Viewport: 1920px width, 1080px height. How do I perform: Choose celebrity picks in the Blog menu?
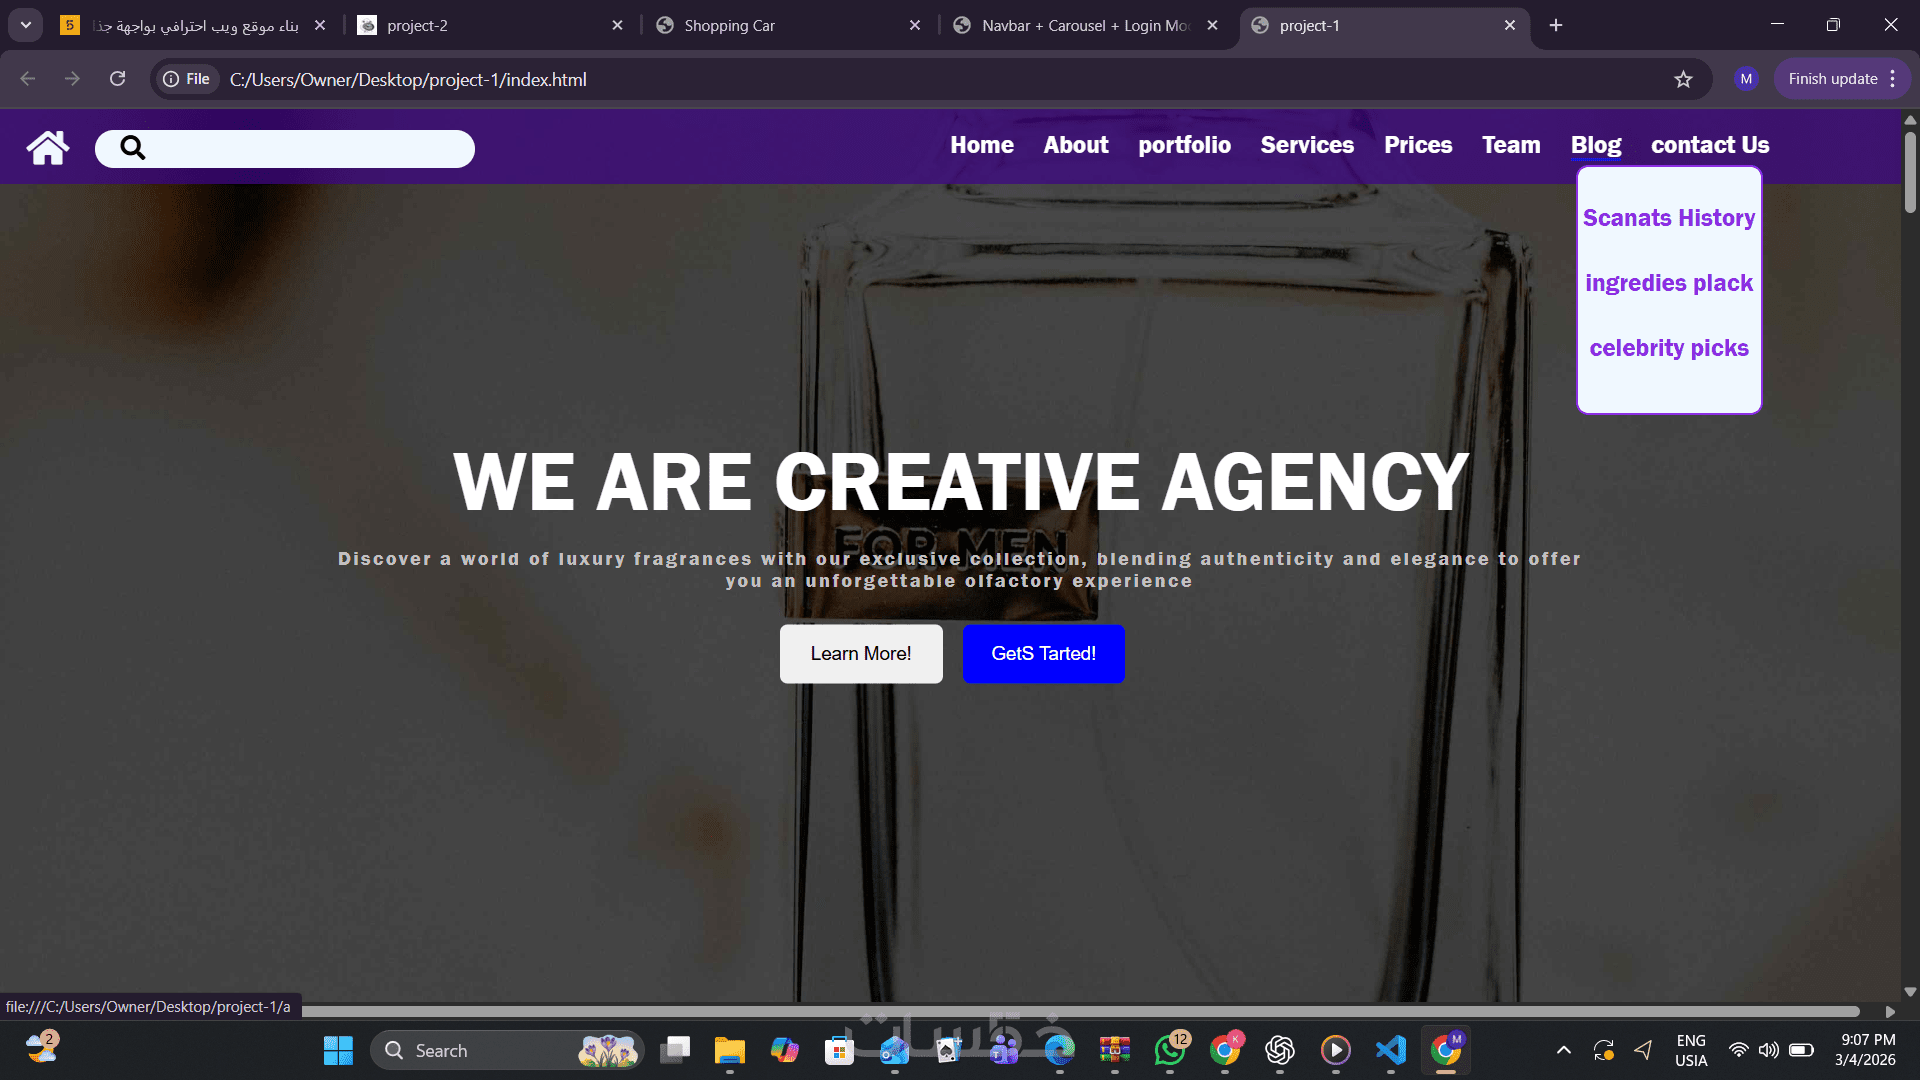tap(1668, 348)
